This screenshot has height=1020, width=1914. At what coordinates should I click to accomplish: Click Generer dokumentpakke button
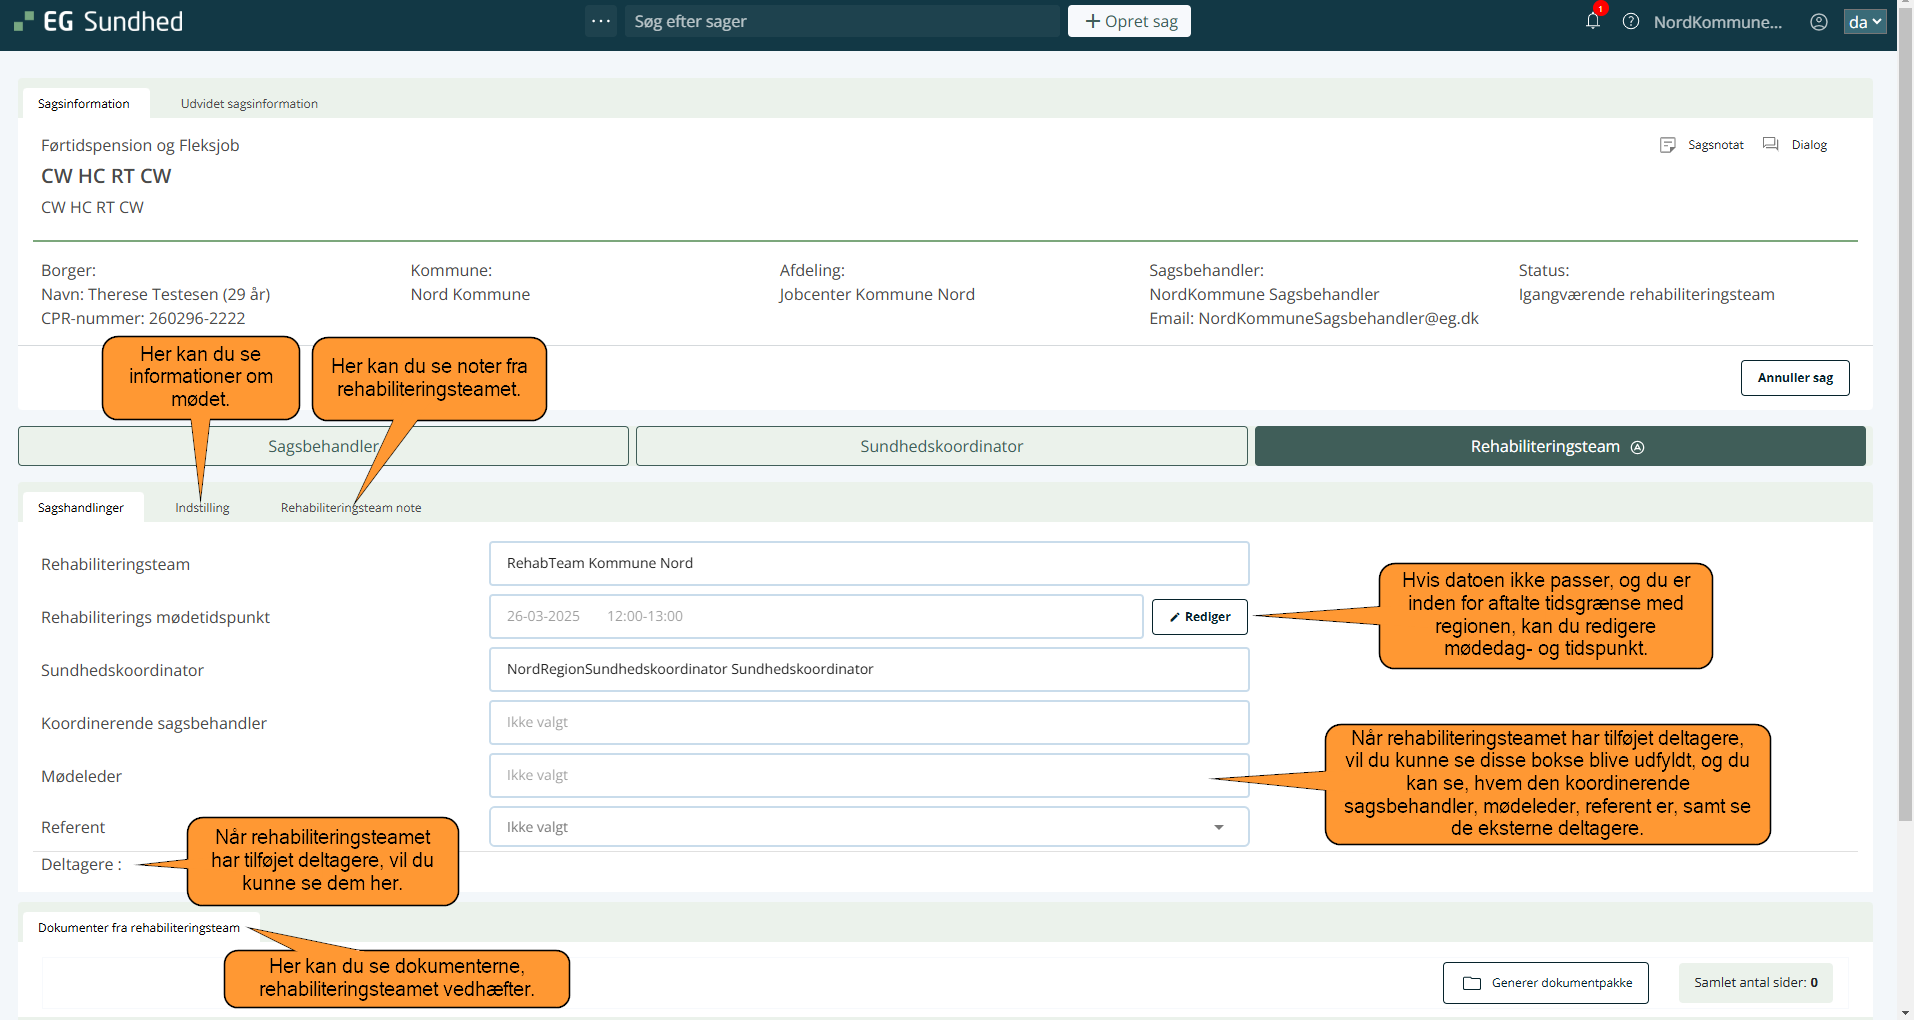point(1545,983)
